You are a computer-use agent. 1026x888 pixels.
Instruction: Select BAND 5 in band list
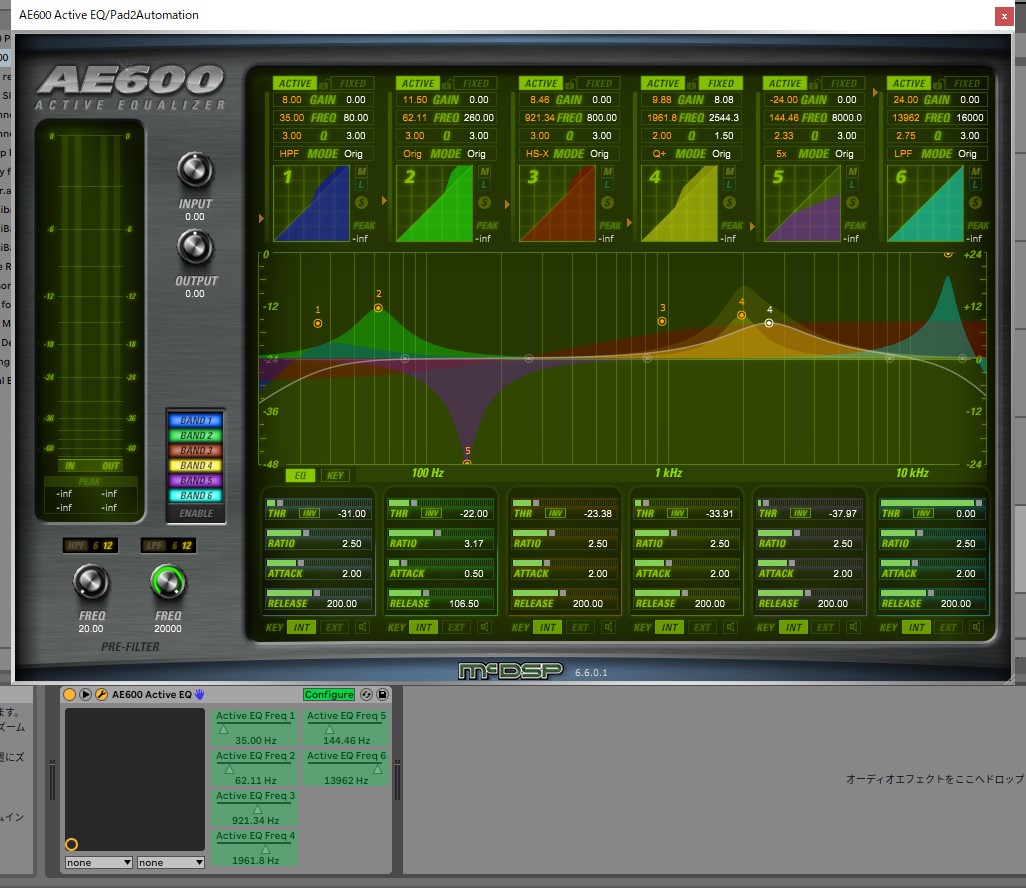tap(196, 480)
